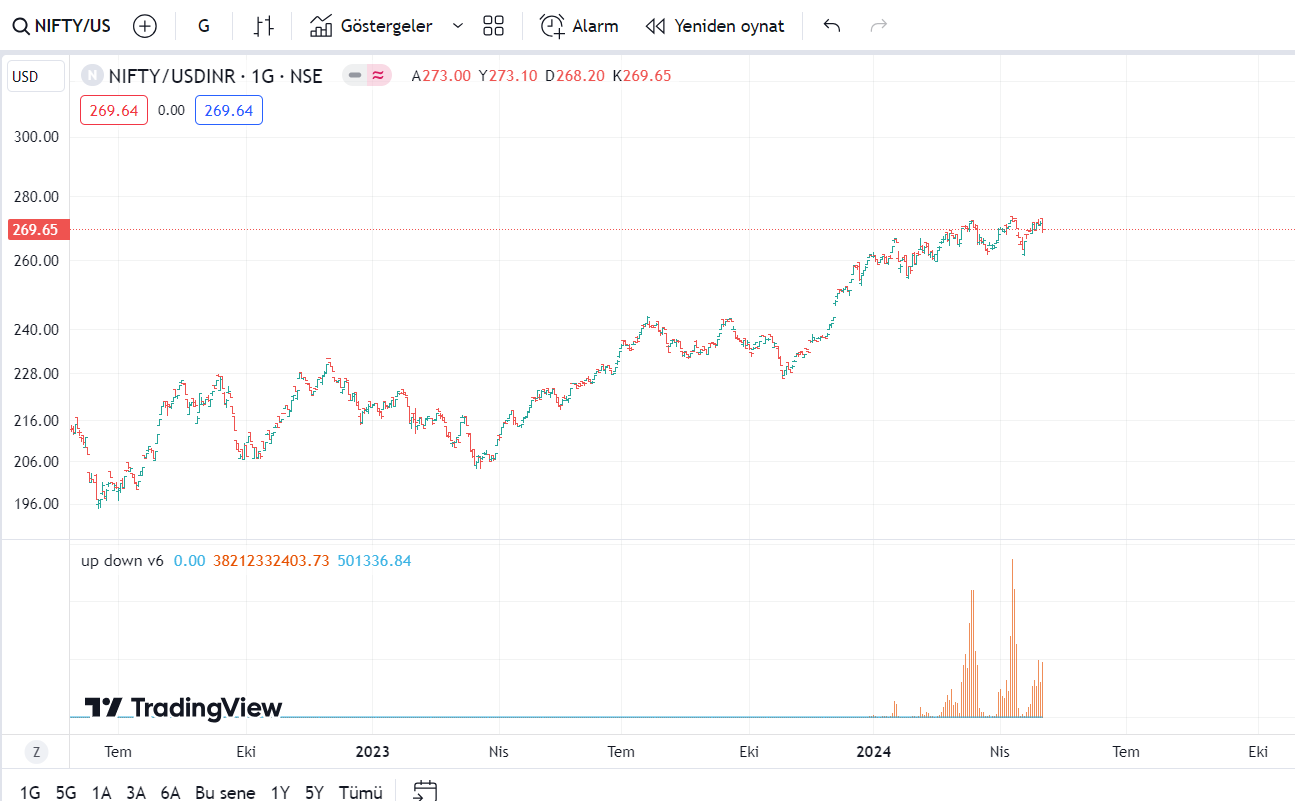Click the red 269.64 sell price button
This screenshot has width=1295, height=801.
114,110
